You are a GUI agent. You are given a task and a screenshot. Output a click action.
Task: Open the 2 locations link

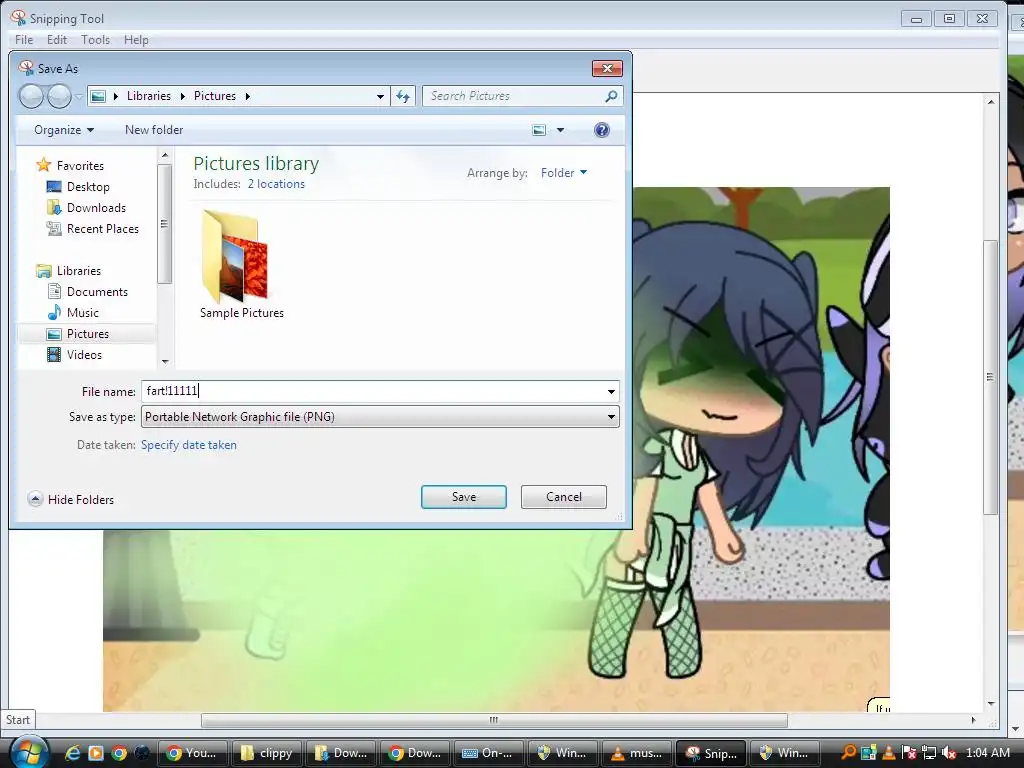pyautogui.click(x=276, y=184)
